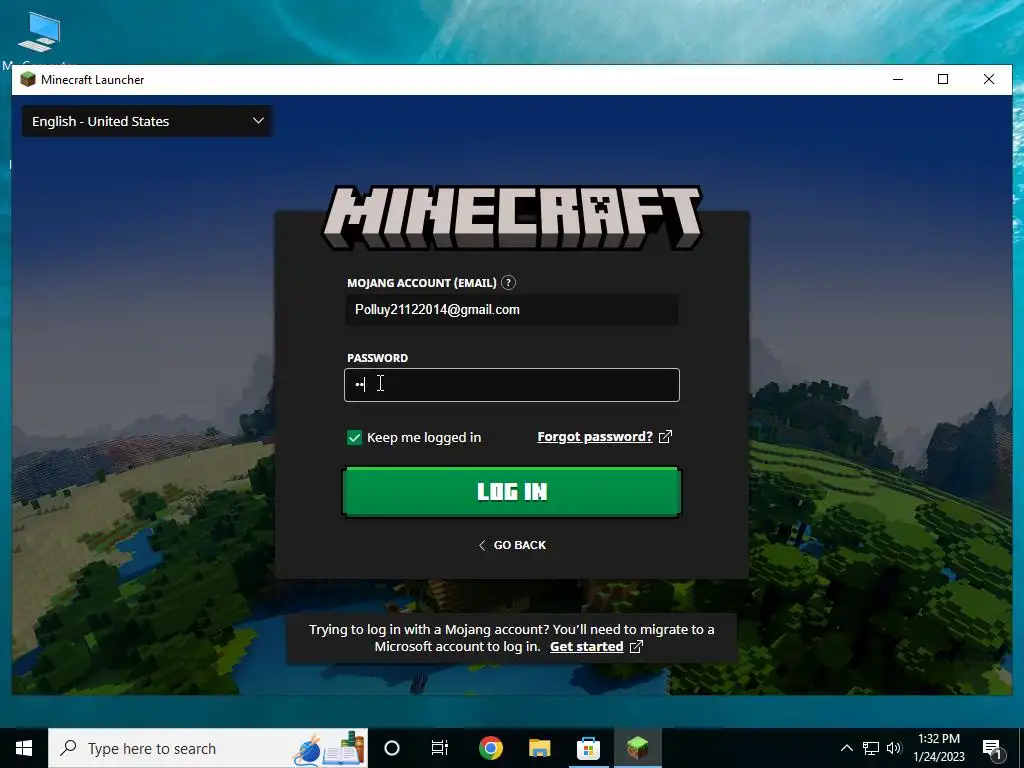1024x768 pixels.
Task: Select the My Computer desktop icon
Action: coord(39,39)
